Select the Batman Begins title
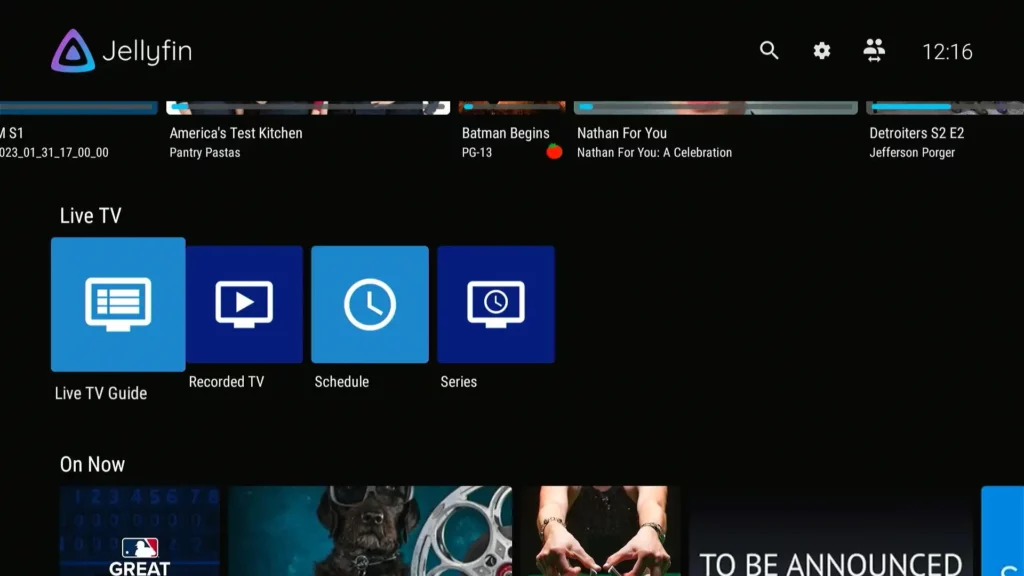The height and width of the screenshot is (576, 1024). point(505,133)
